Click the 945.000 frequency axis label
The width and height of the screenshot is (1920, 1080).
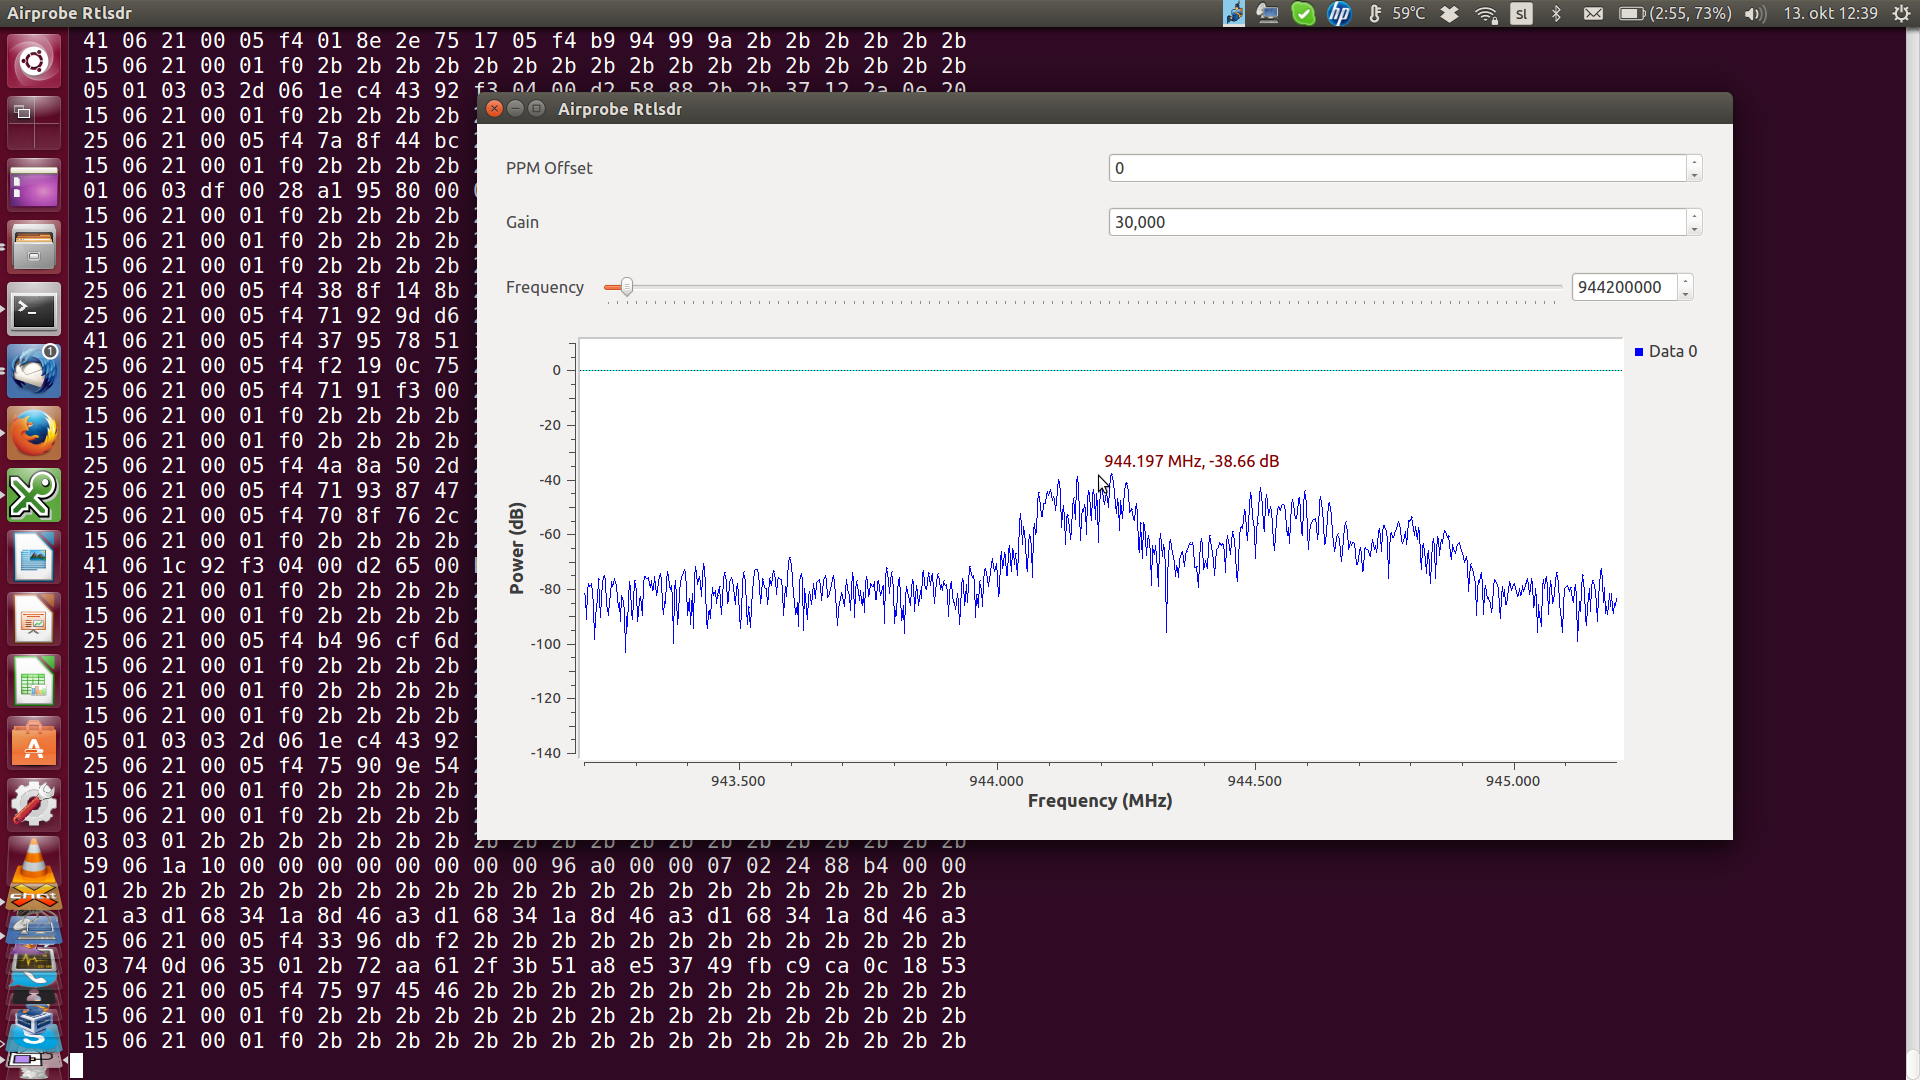[x=1512, y=781]
